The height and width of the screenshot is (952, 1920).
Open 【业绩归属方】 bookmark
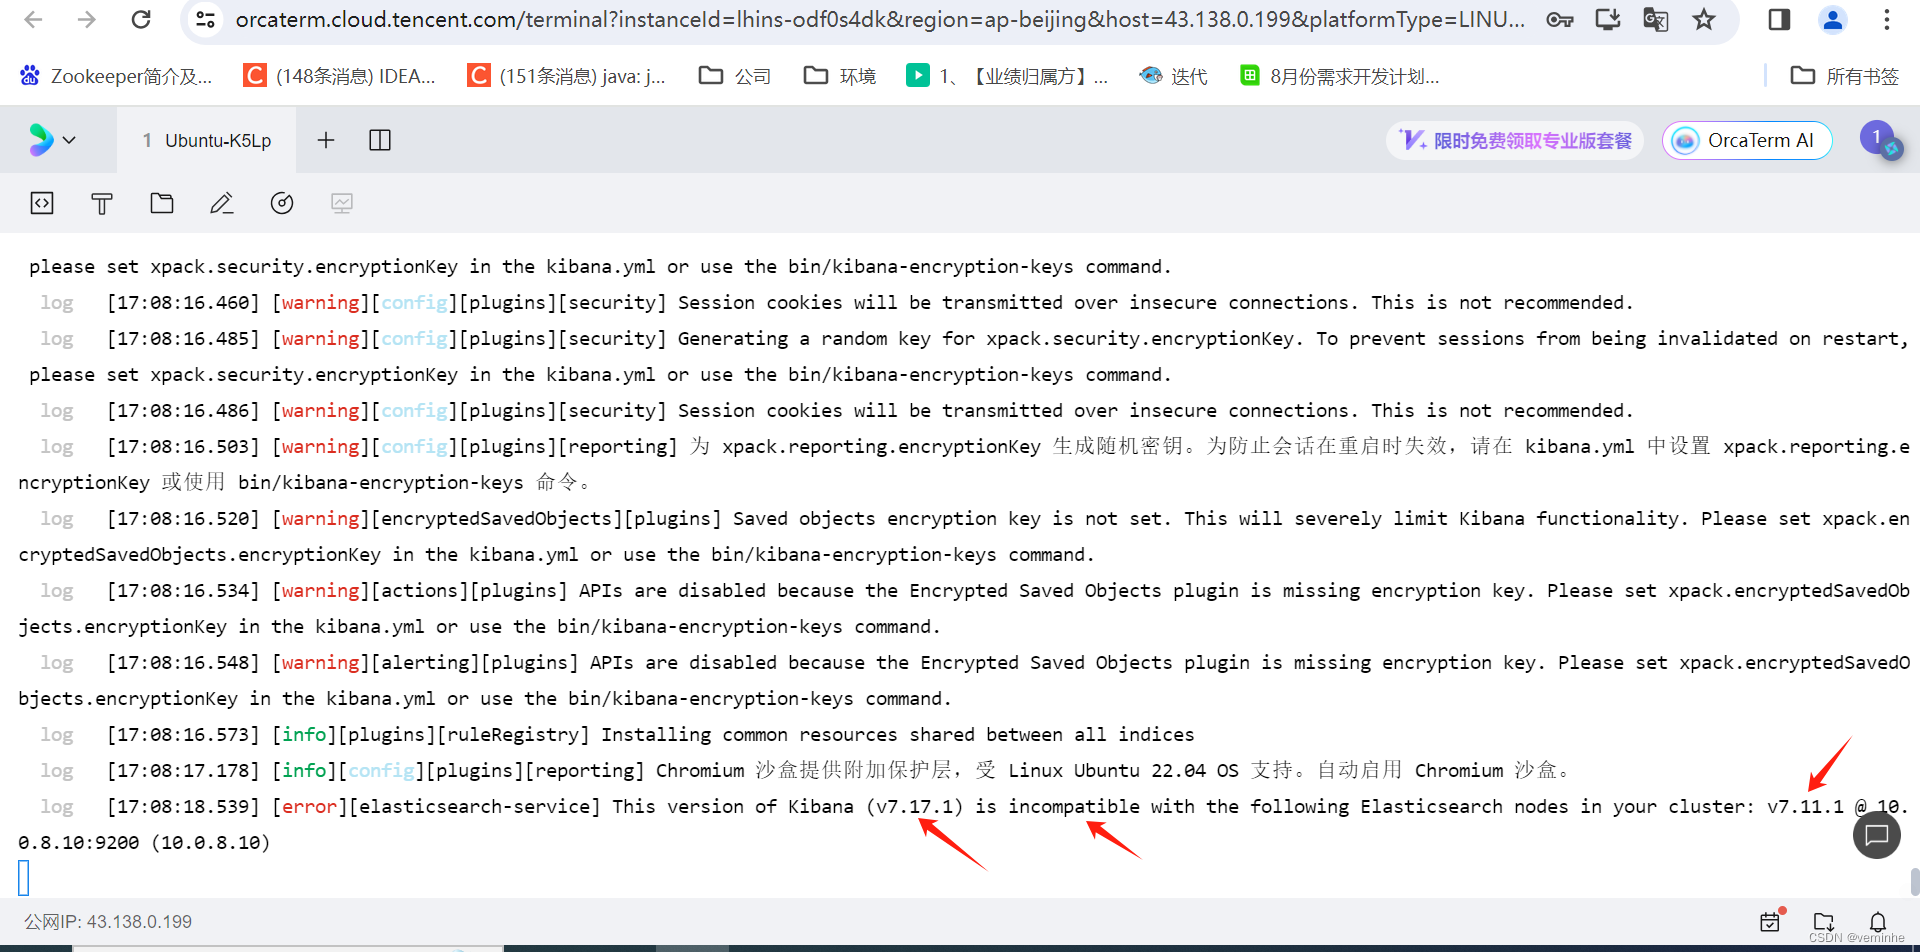[1007, 76]
